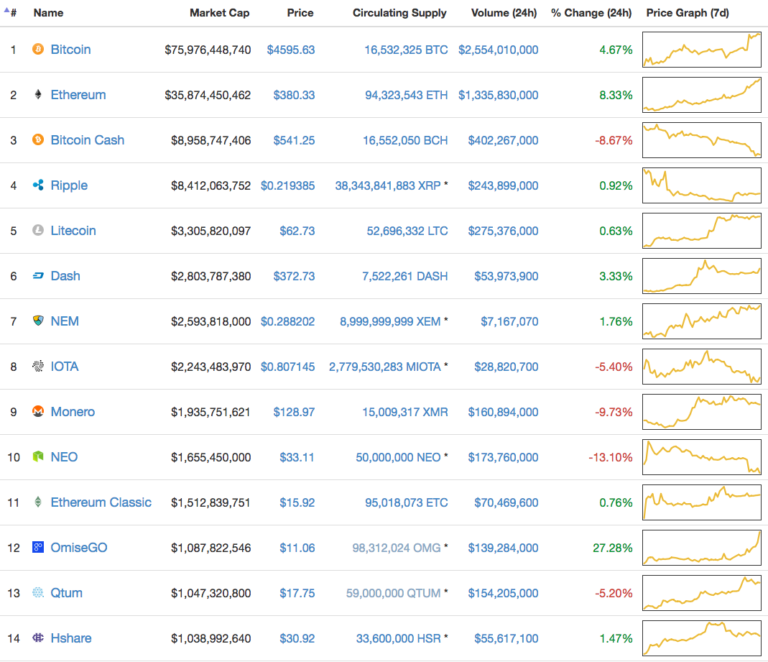Click Bitcoin volume $2,554,010,000
The height and width of the screenshot is (662, 768).
coord(498,50)
